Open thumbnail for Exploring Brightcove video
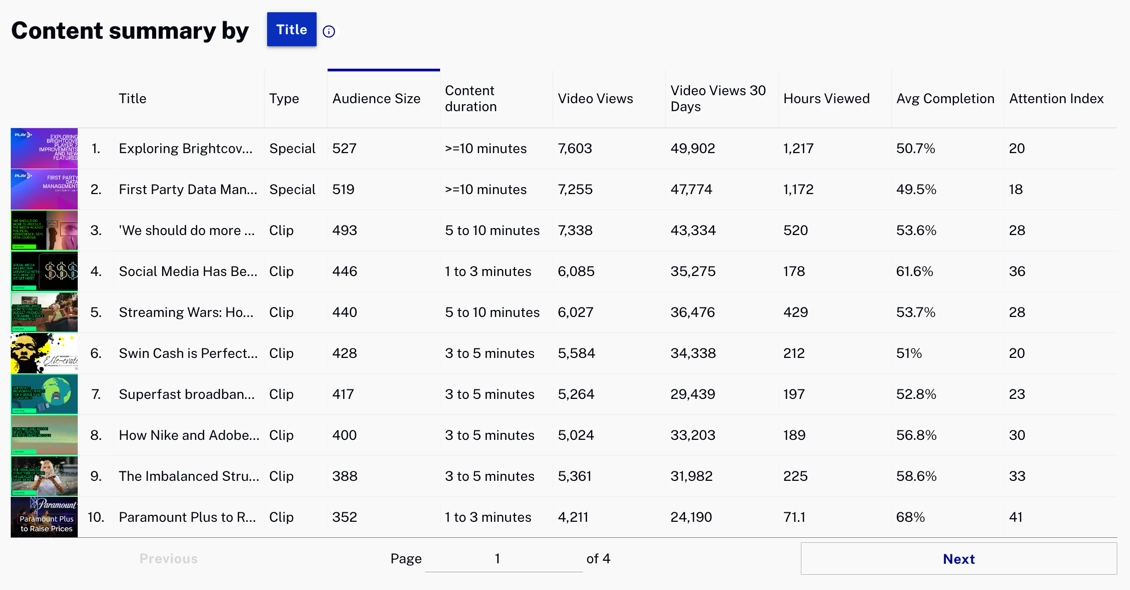 pos(44,148)
